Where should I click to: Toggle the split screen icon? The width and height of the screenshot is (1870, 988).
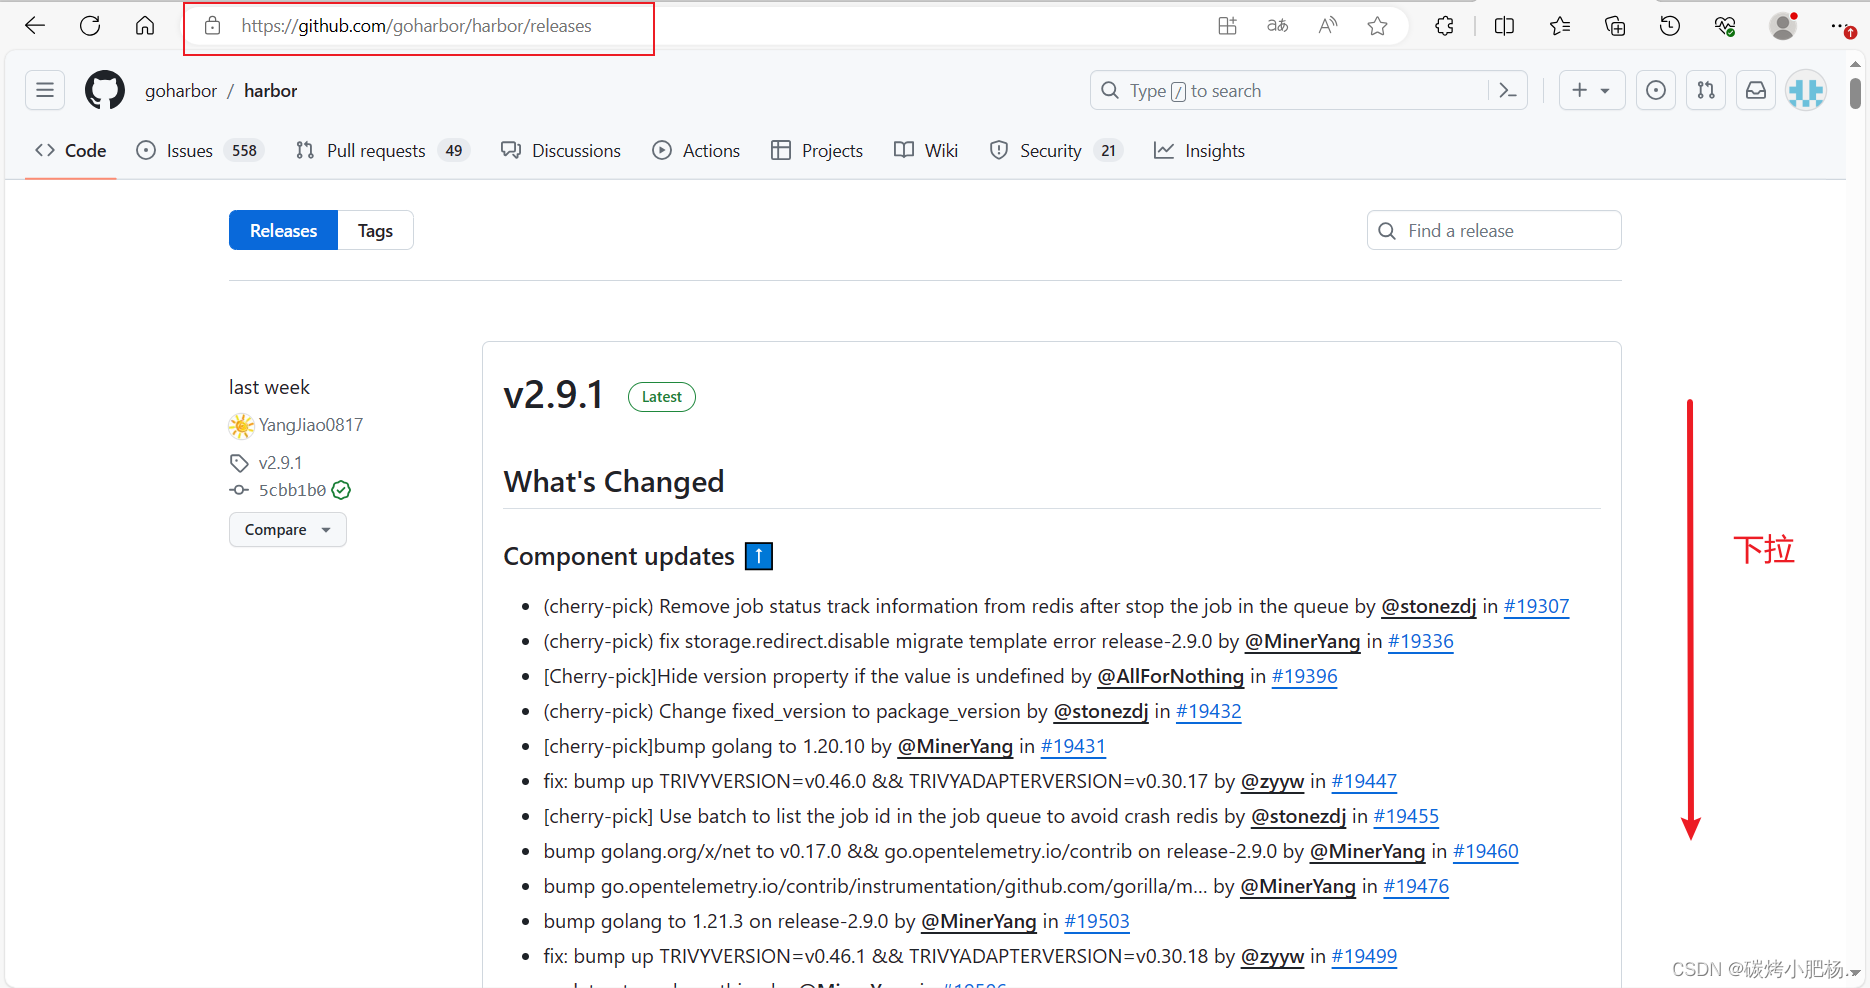coord(1504,26)
